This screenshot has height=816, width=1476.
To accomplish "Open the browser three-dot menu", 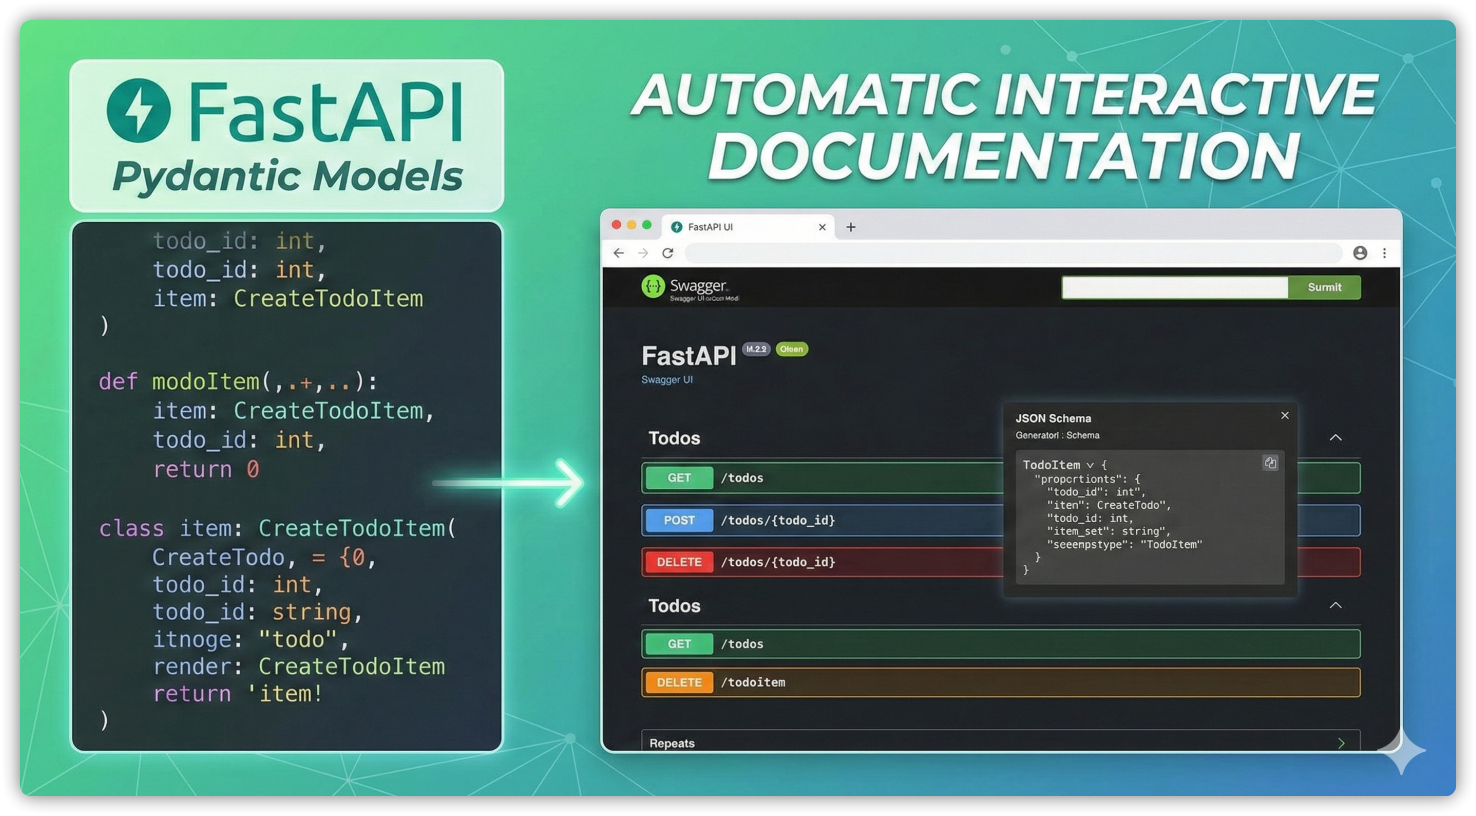I will tap(1384, 254).
